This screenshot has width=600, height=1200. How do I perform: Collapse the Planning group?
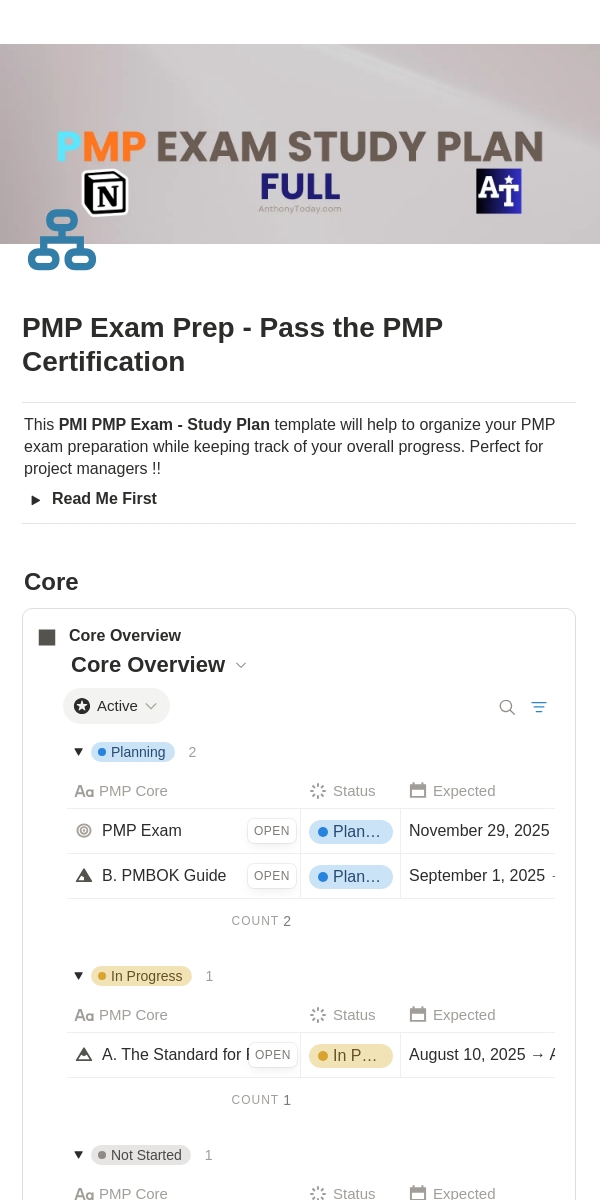click(78, 752)
